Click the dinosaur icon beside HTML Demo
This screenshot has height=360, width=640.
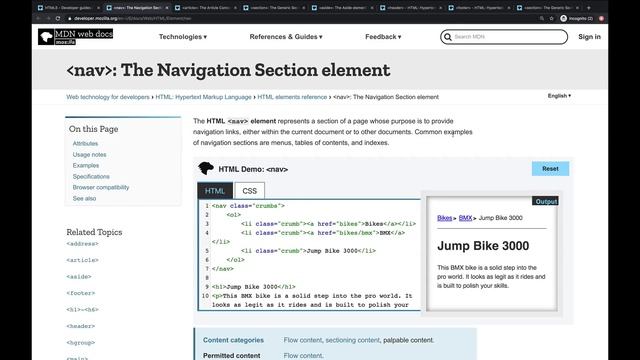click(x=206, y=169)
